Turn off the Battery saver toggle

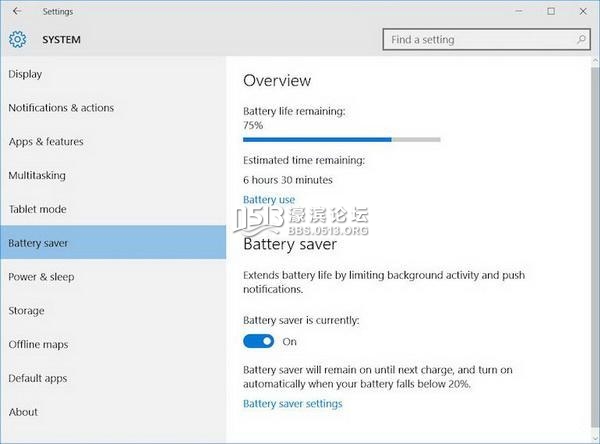tap(258, 341)
